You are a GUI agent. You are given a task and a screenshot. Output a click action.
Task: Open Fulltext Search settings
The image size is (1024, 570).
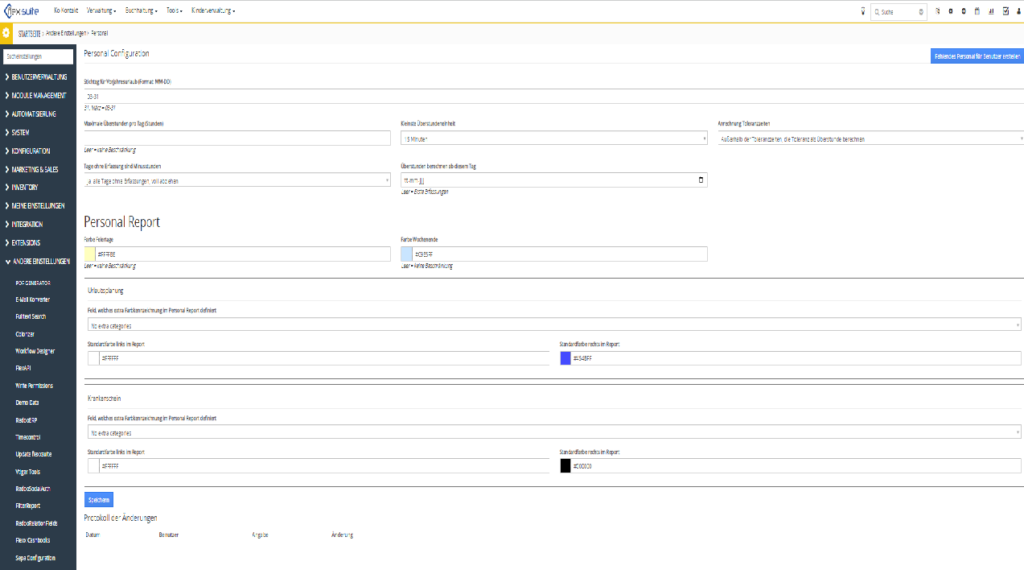click(x=31, y=317)
